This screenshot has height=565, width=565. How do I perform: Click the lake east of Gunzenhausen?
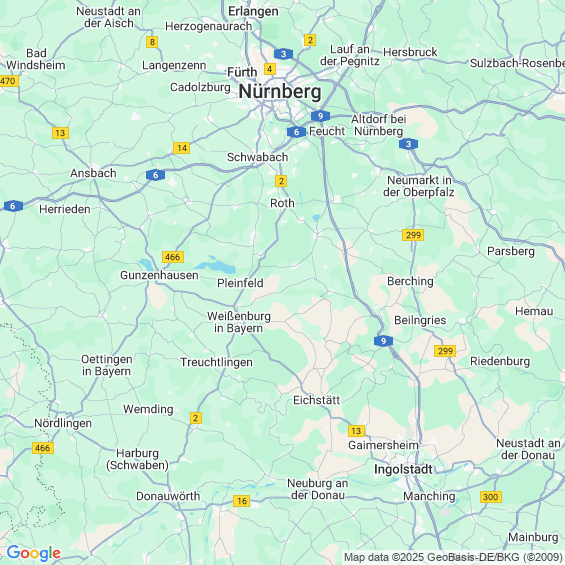coord(216,266)
